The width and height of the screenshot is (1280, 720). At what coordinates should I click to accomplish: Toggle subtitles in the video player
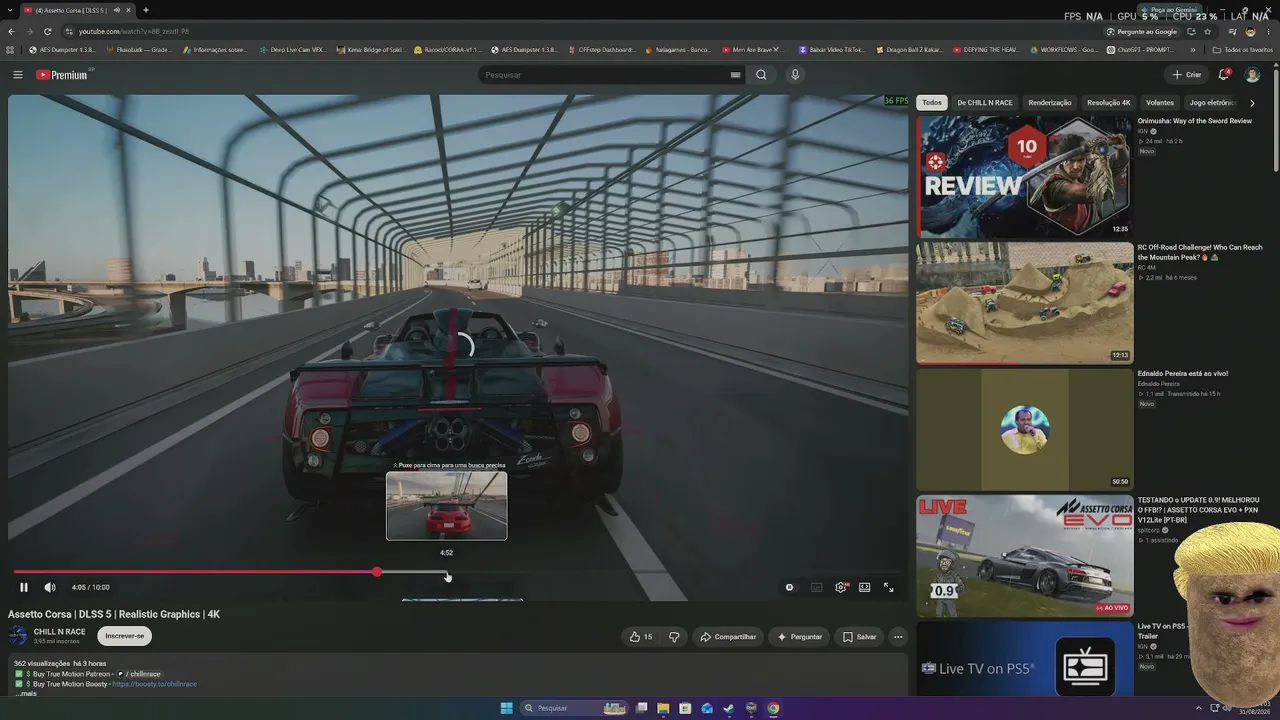(816, 587)
